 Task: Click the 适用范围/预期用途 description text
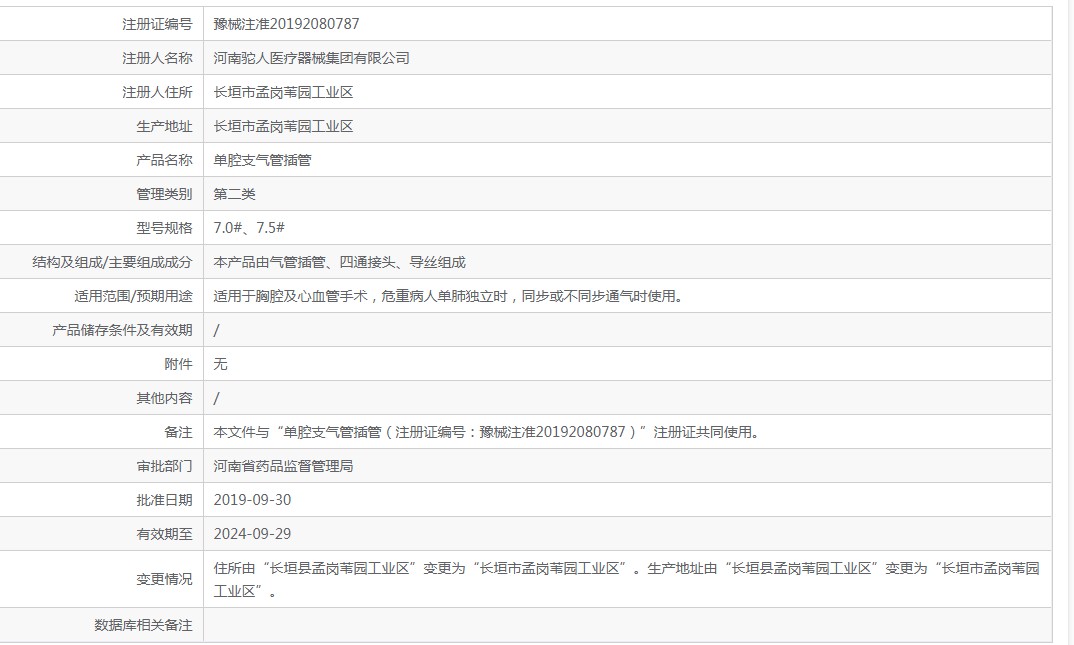448,296
